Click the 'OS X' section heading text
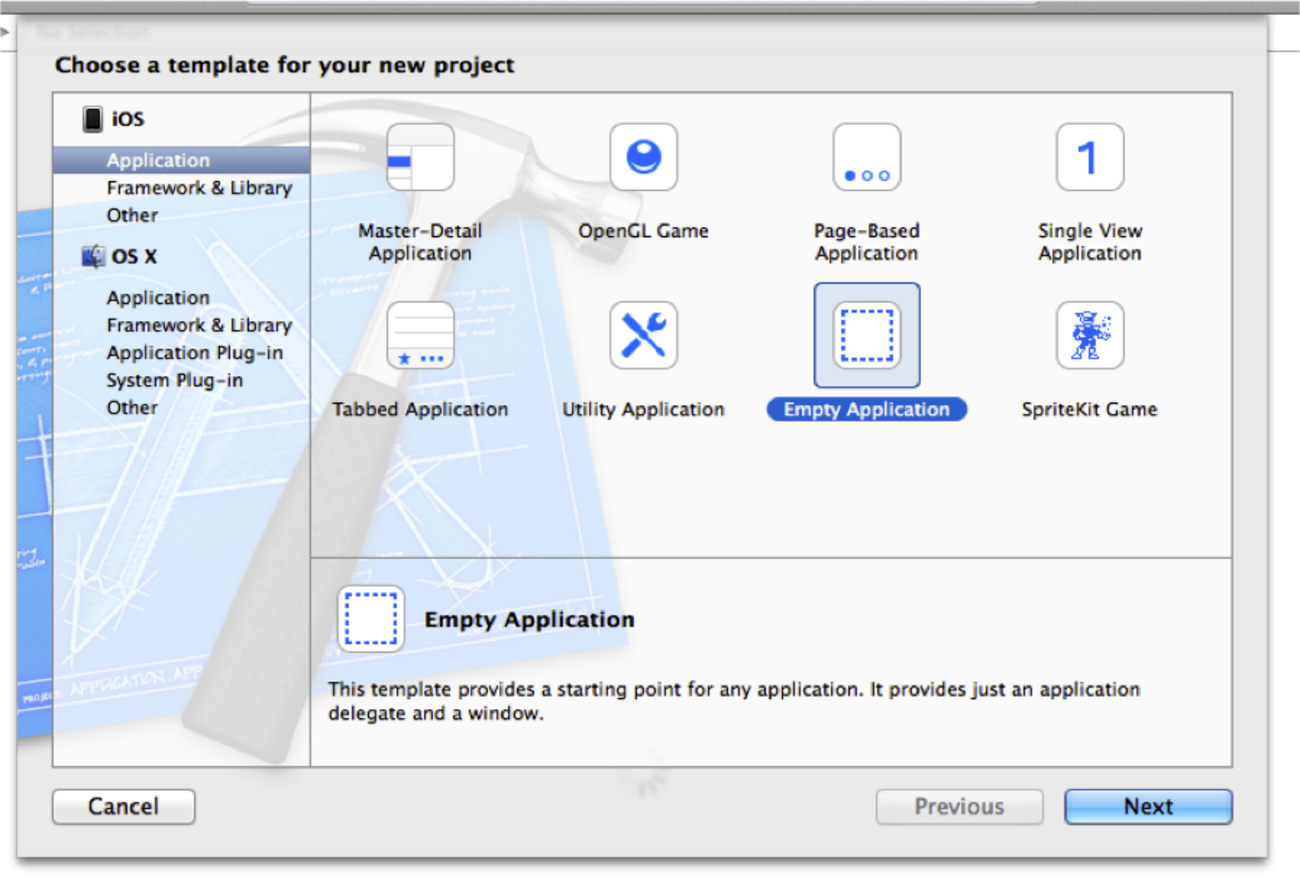The height and width of the screenshot is (886, 1300). coord(134,257)
